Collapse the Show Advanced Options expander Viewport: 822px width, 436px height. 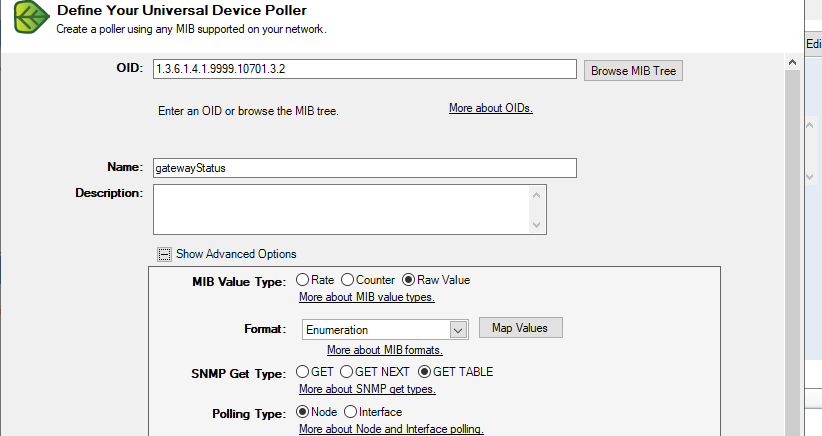[165, 255]
